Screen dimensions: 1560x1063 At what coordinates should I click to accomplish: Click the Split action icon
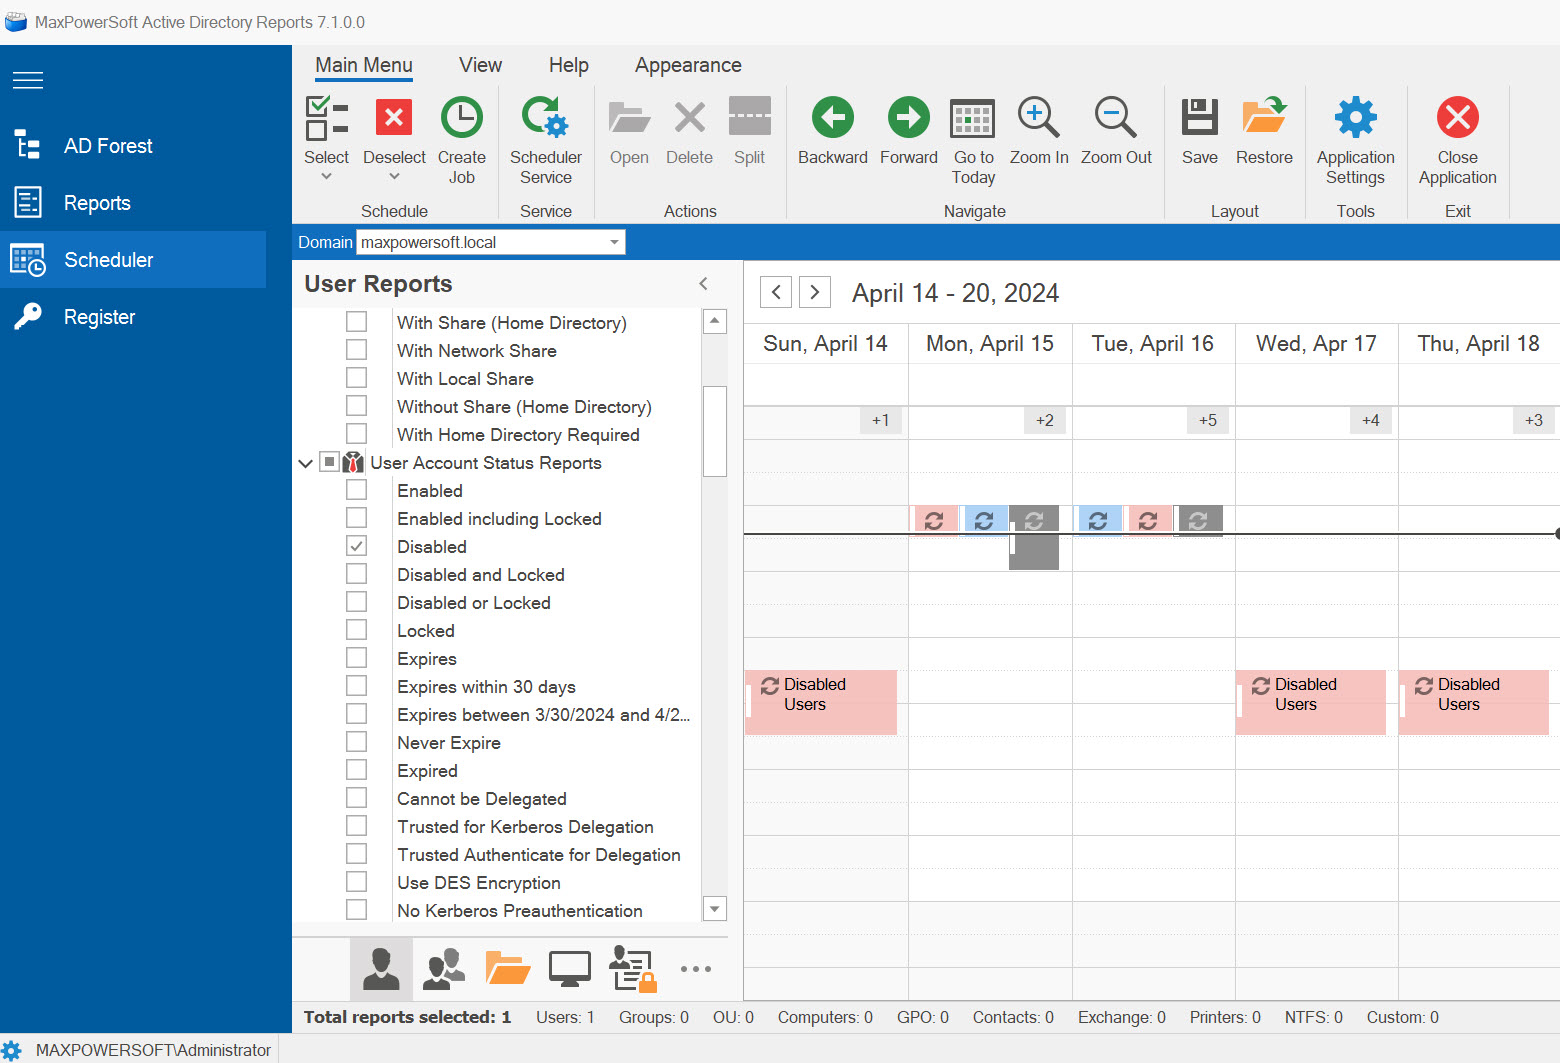[749, 116]
